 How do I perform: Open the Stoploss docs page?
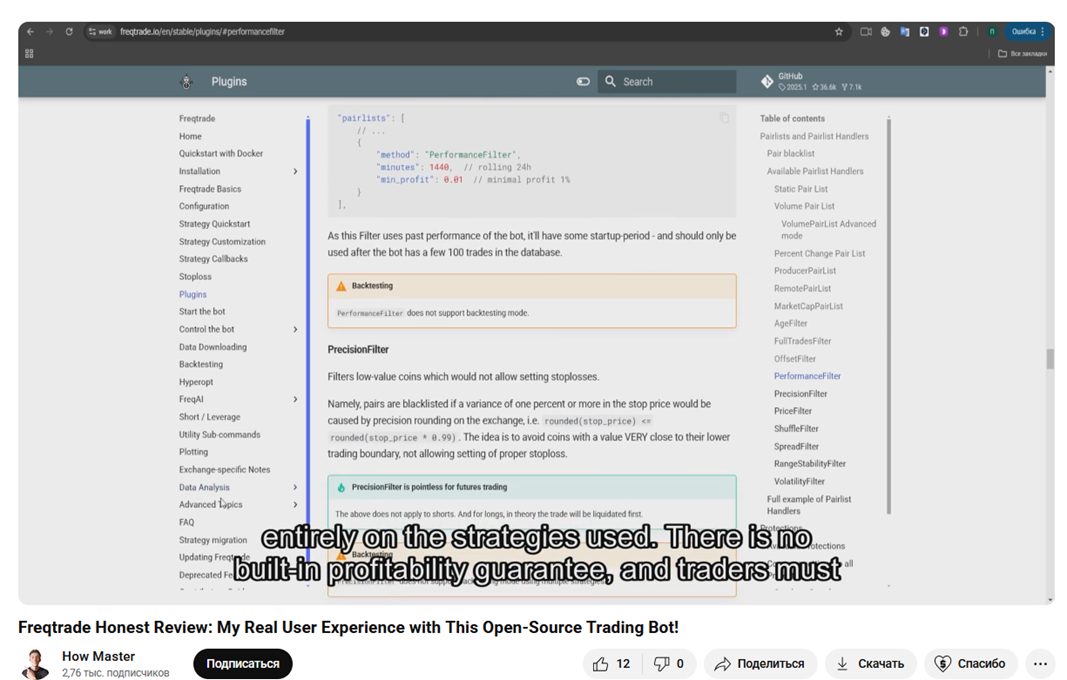[195, 277]
